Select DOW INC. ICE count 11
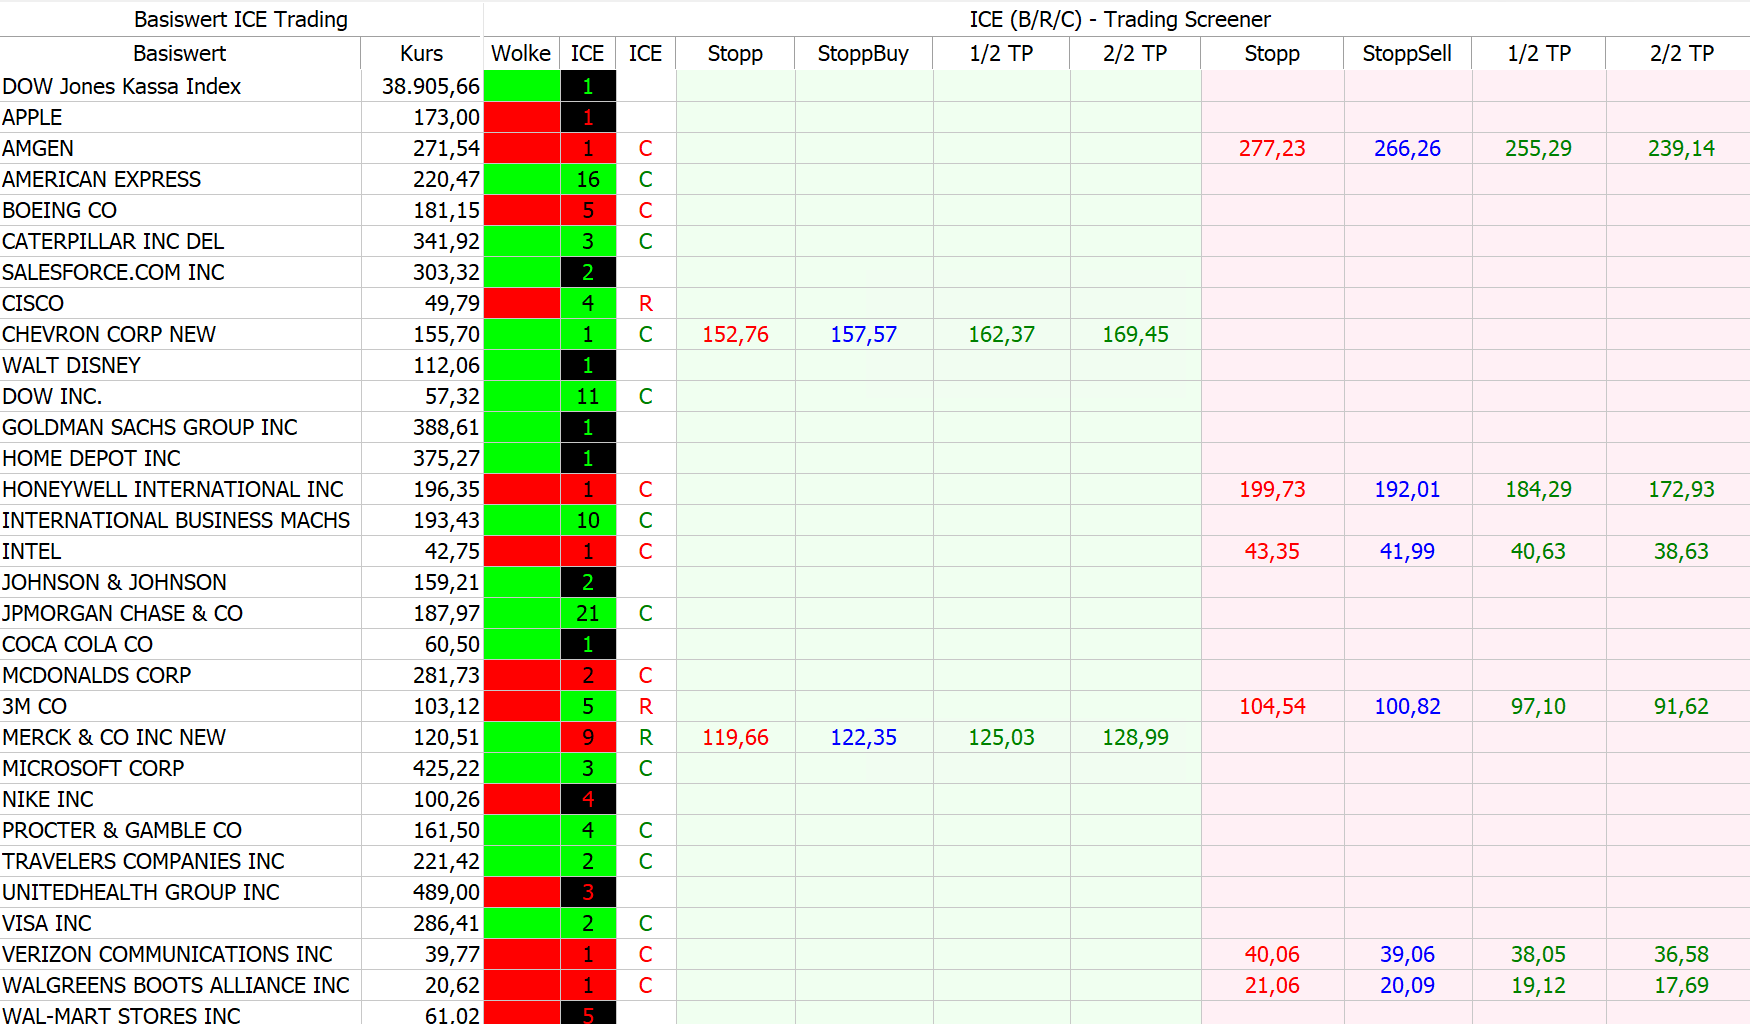The width and height of the screenshot is (1750, 1024). coord(588,396)
